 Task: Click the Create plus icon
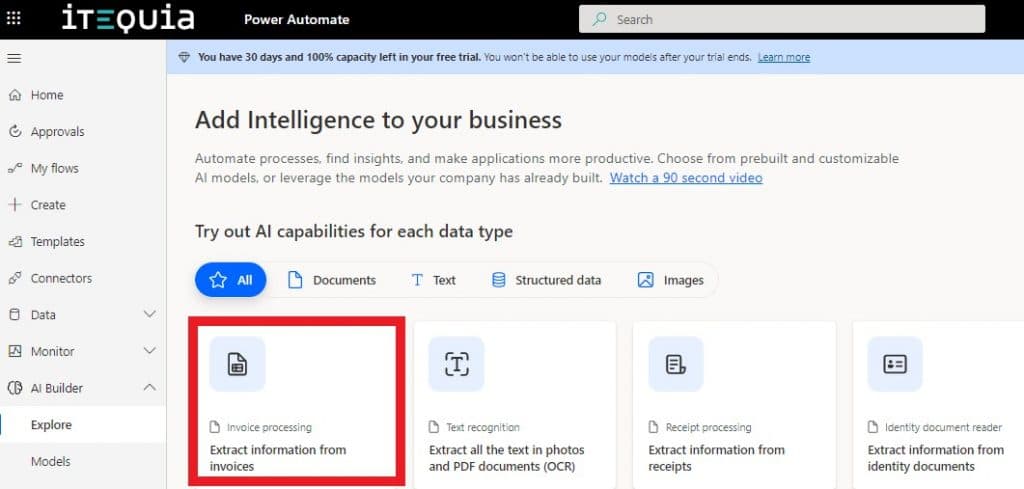point(15,205)
